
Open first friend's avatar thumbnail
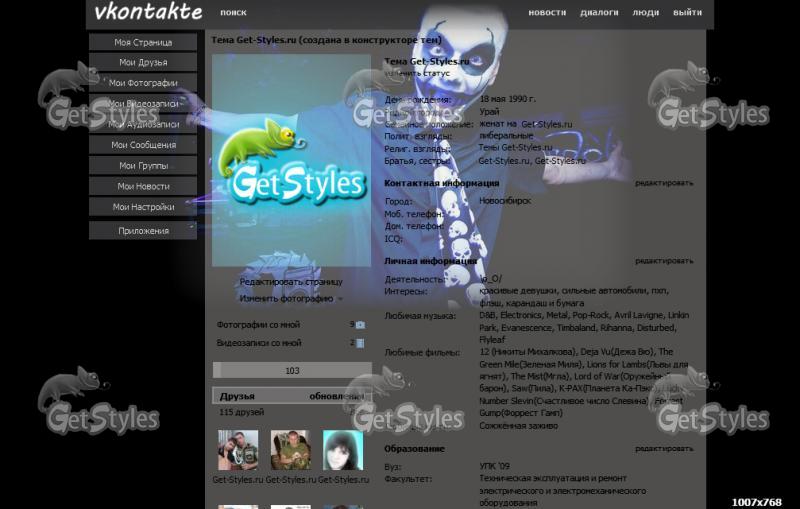(238, 450)
